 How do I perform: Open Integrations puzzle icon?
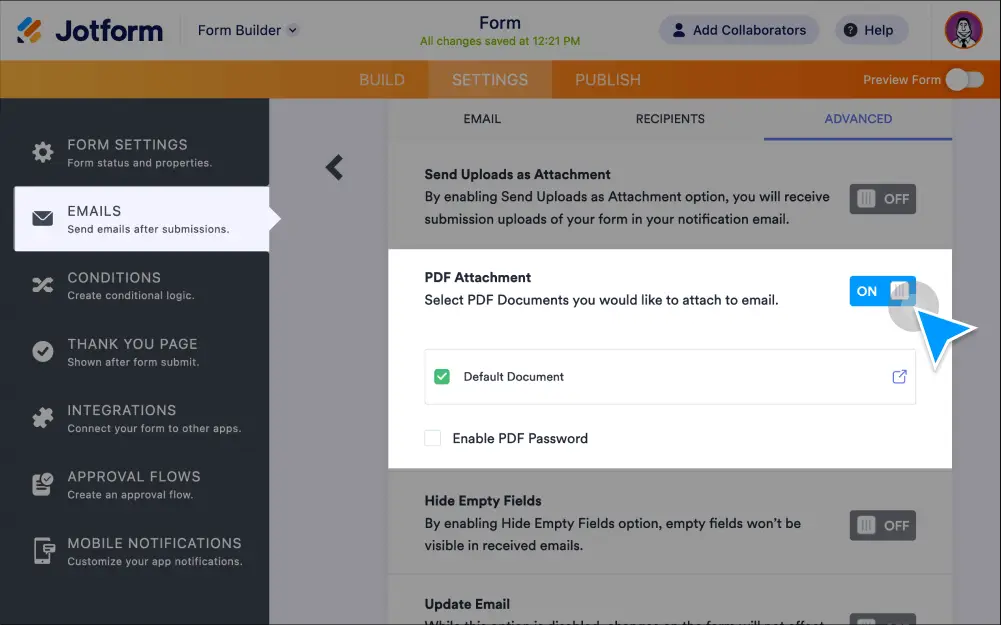point(41,417)
